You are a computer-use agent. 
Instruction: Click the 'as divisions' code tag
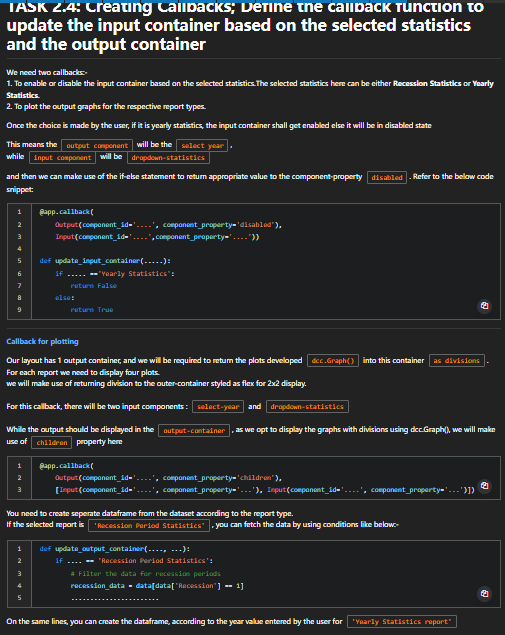click(456, 360)
